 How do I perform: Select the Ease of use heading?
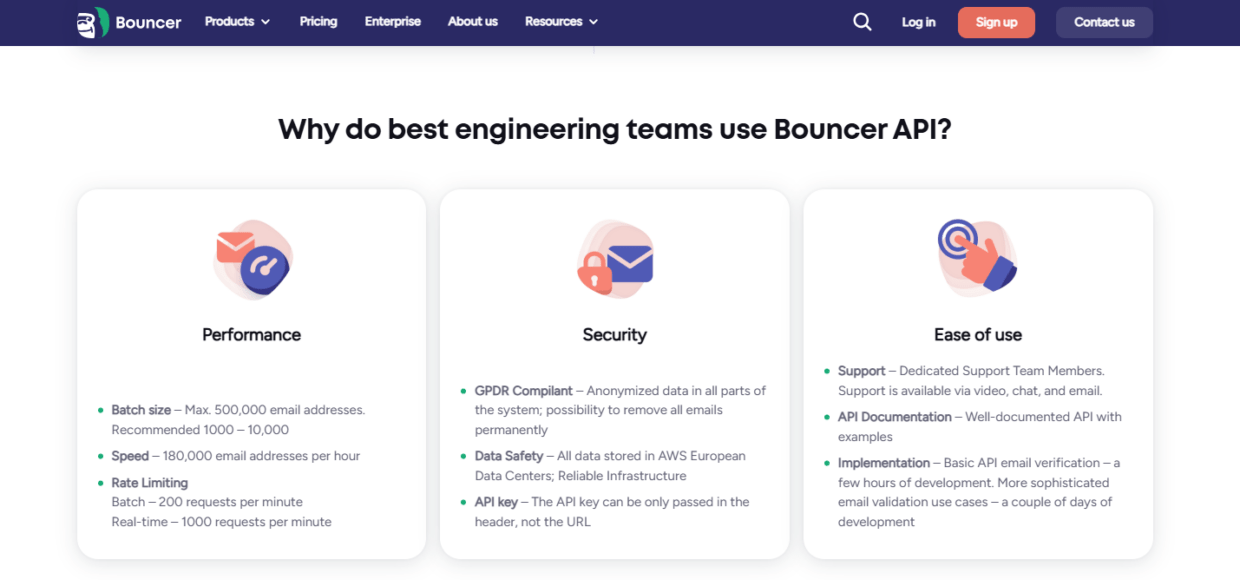pyautogui.click(x=977, y=335)
